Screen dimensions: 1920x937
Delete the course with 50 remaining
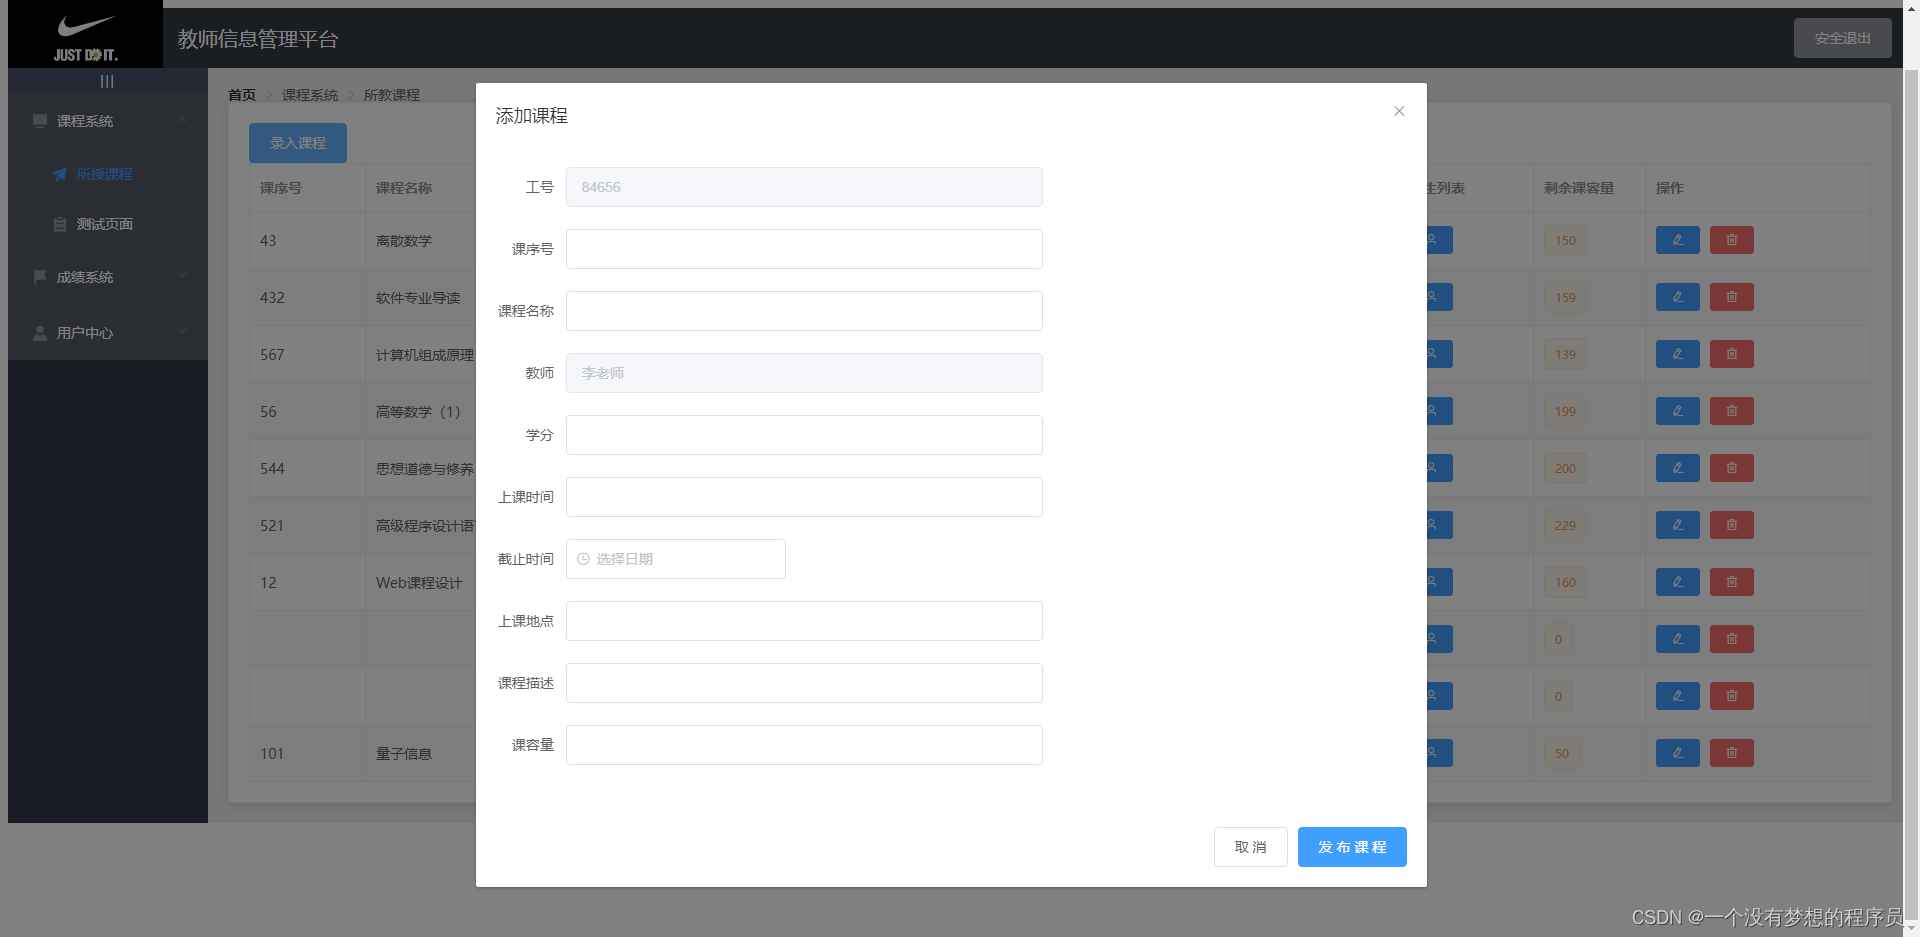click(1732, 753)
